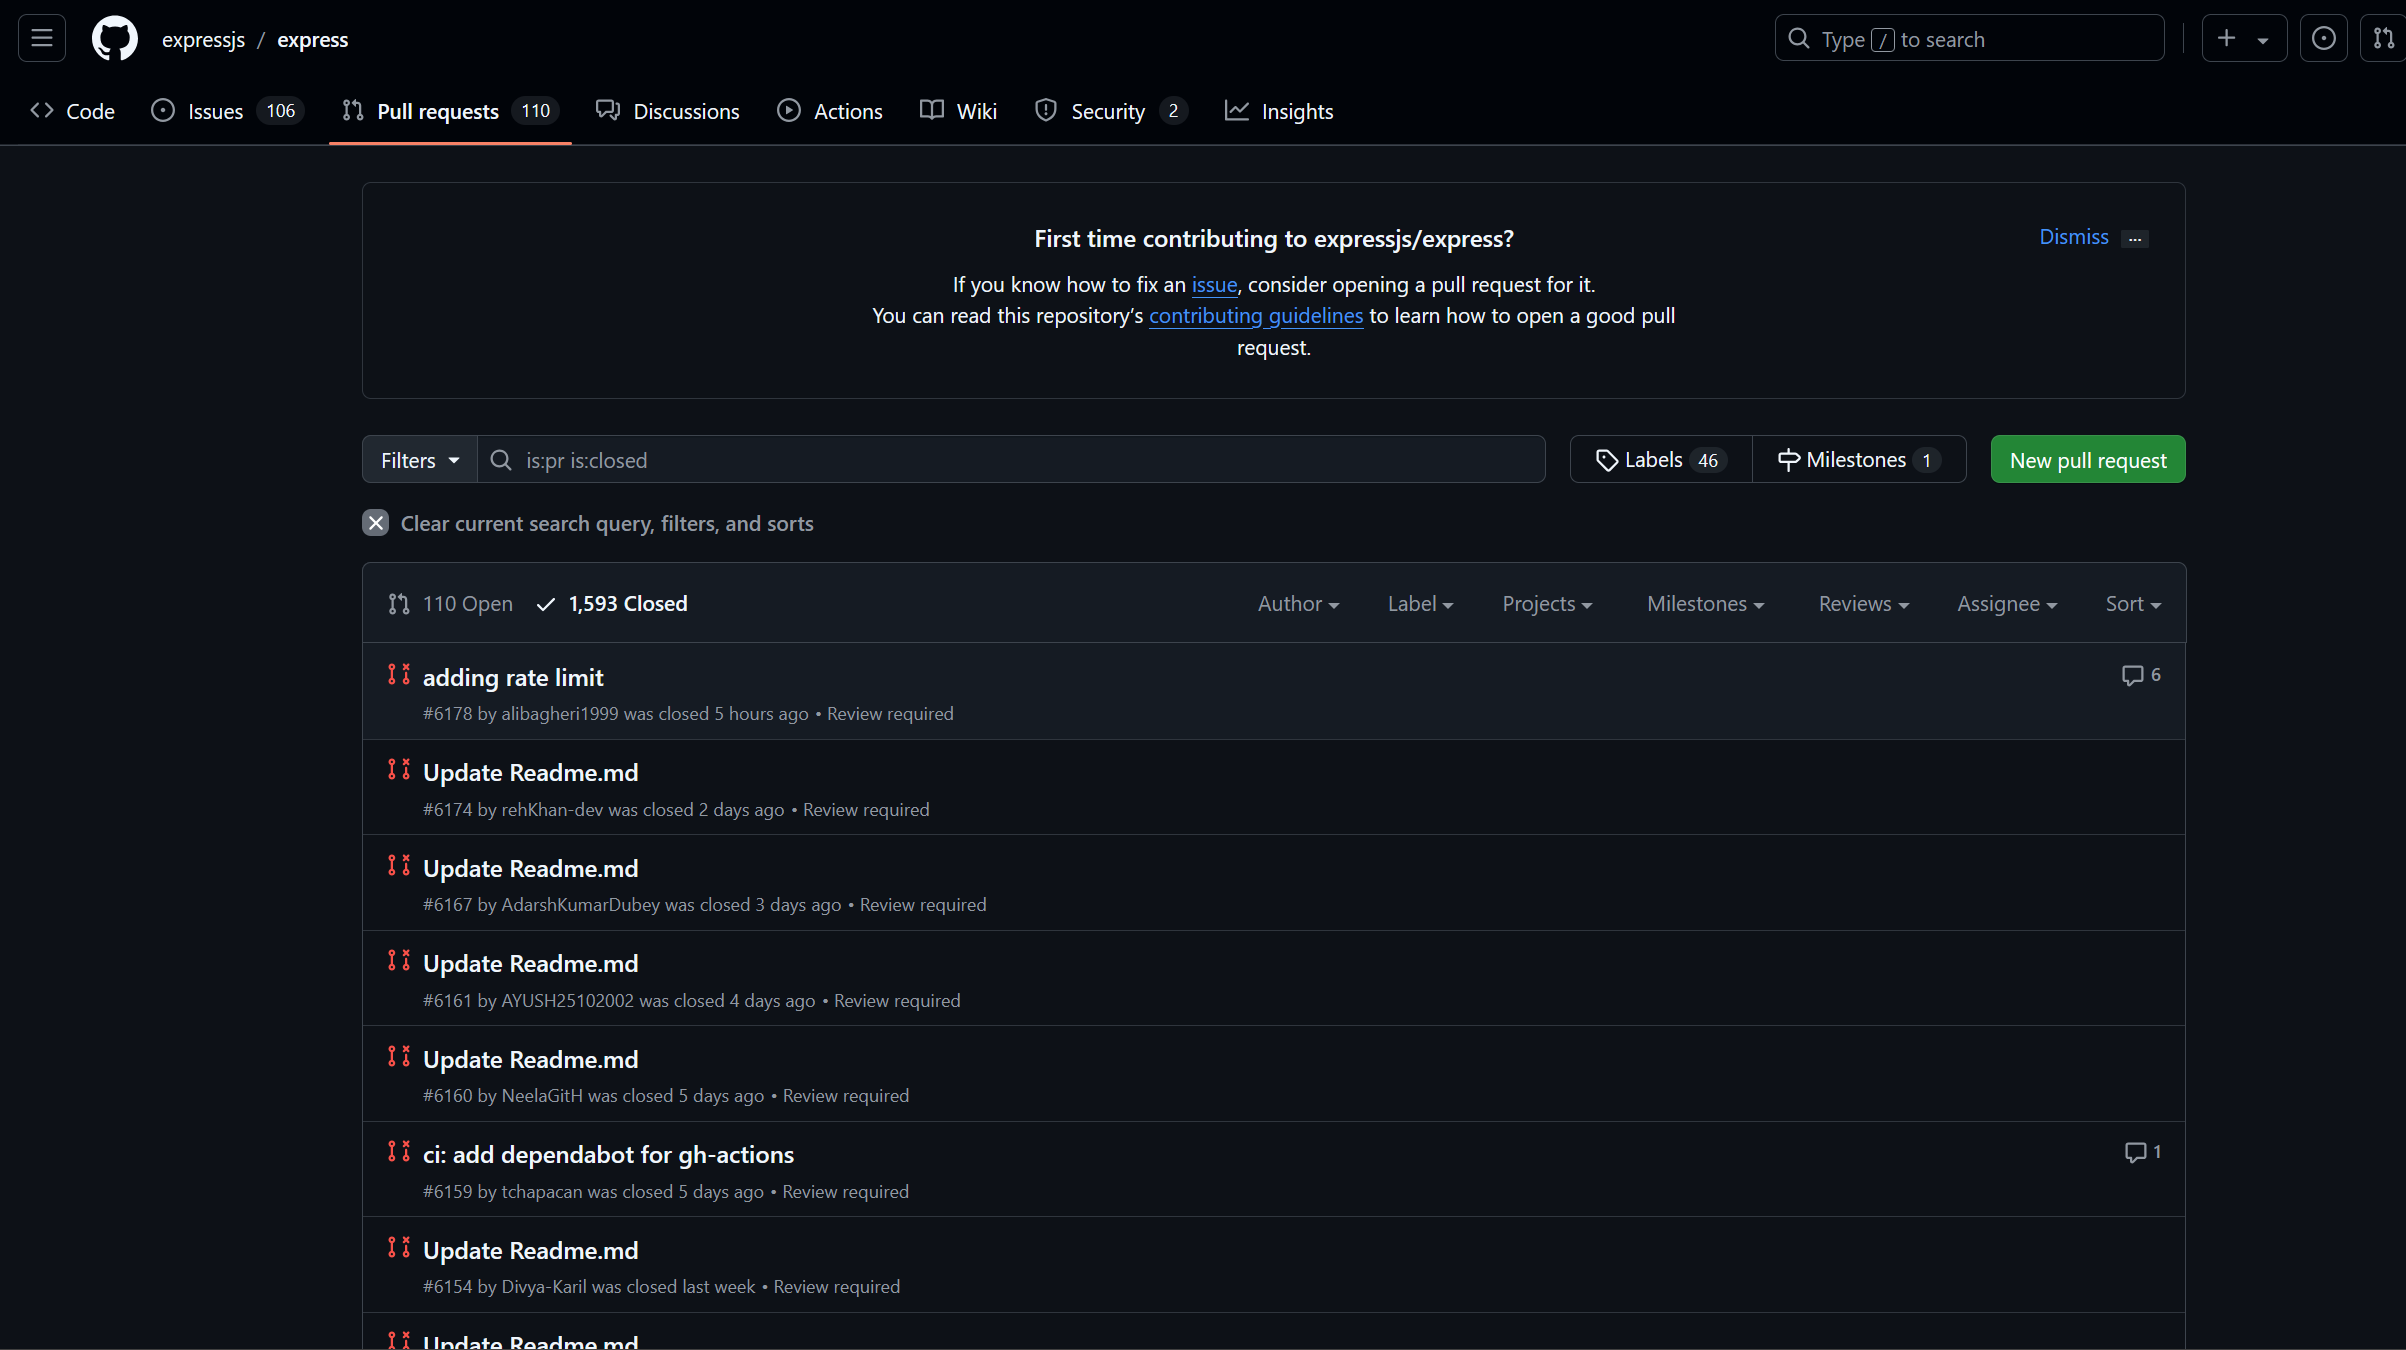Go to the Issues tab
The image size is (2406, 1350).
(x=215, y=111)
